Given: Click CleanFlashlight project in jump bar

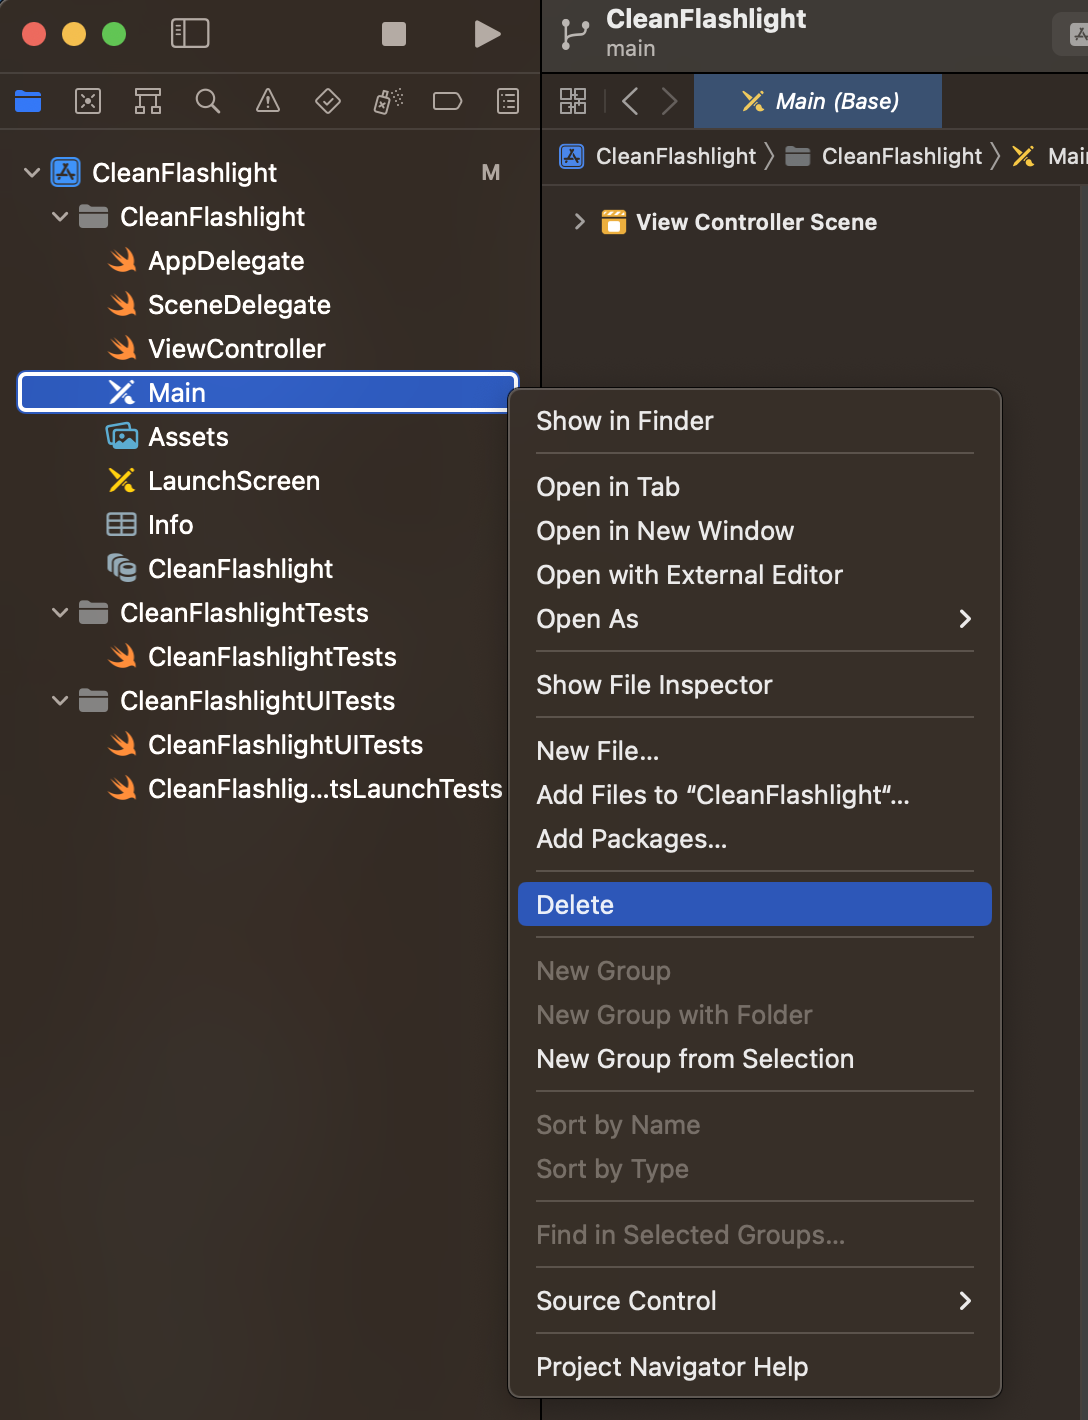Looking at the screenshot, I should point(658,156).
